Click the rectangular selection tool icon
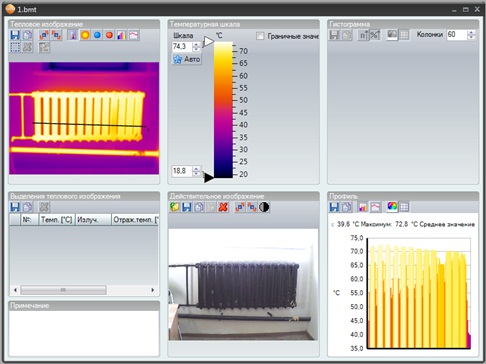486x364 pixels. pyautogui.click(x=15, y=47)
